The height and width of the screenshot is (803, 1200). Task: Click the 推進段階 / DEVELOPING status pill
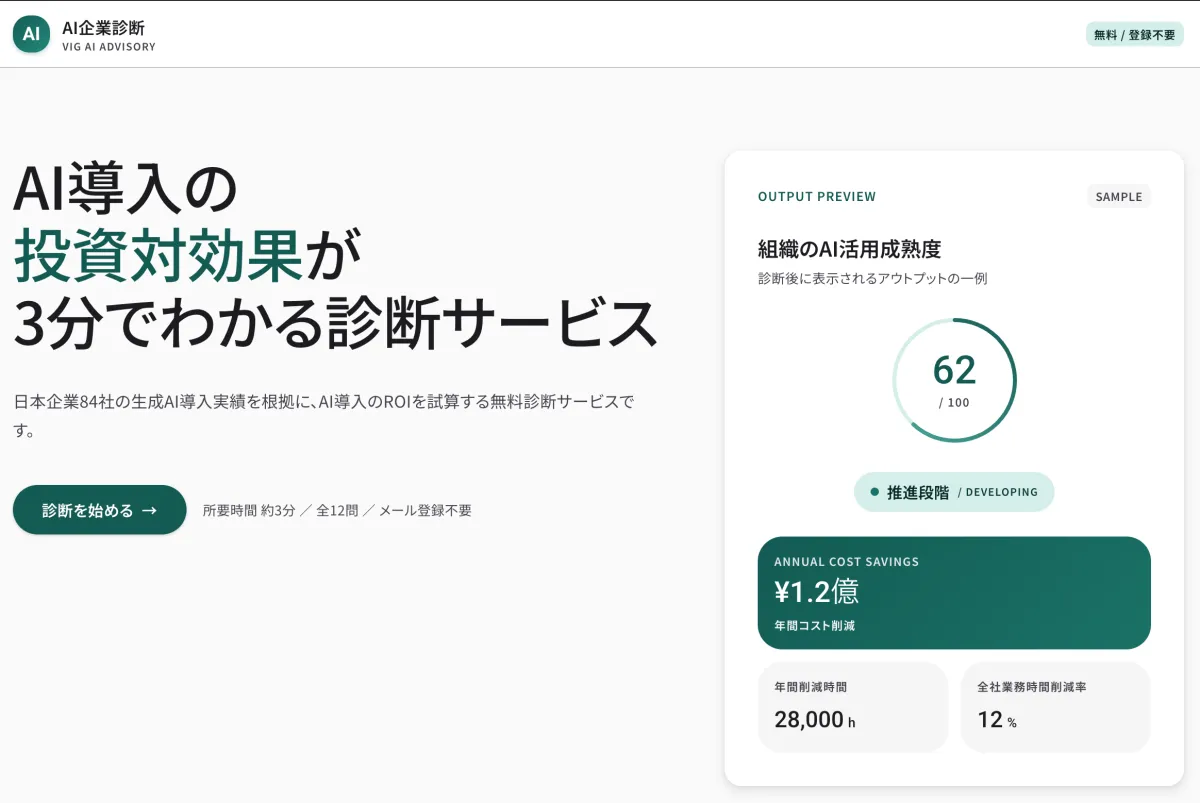pos(954,492)
